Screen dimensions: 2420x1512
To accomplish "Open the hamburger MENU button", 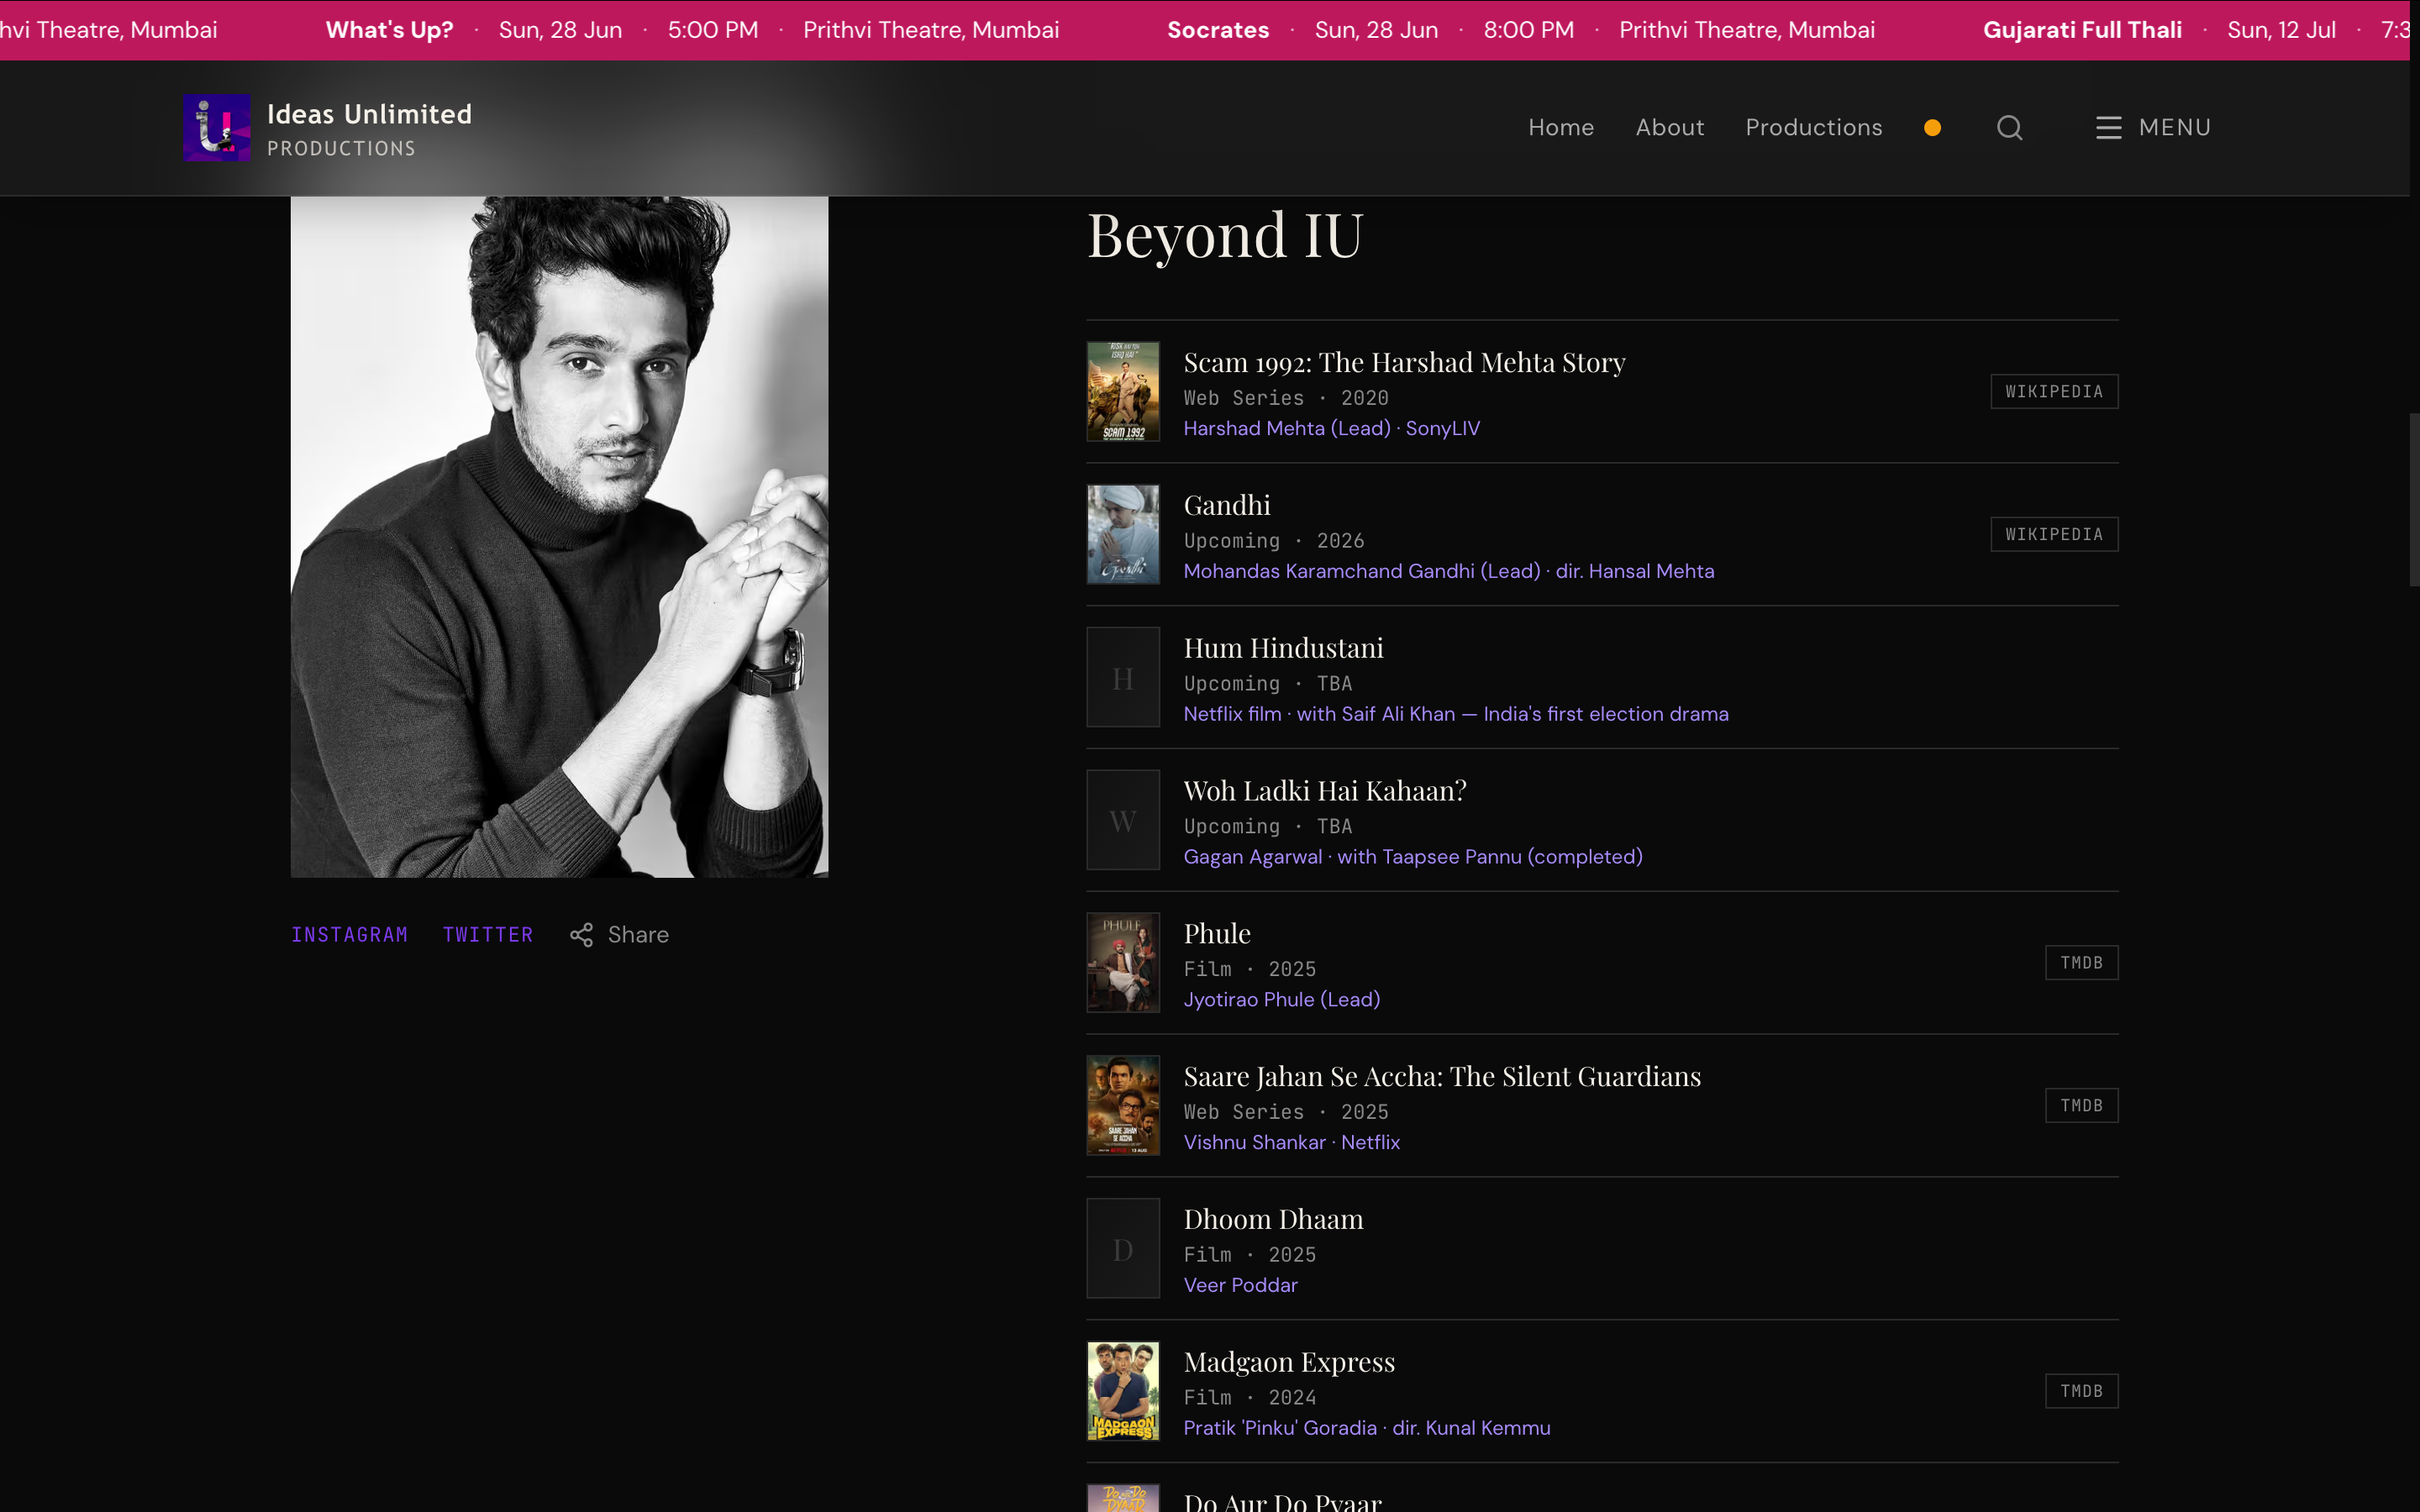I will coord(2153,128).
